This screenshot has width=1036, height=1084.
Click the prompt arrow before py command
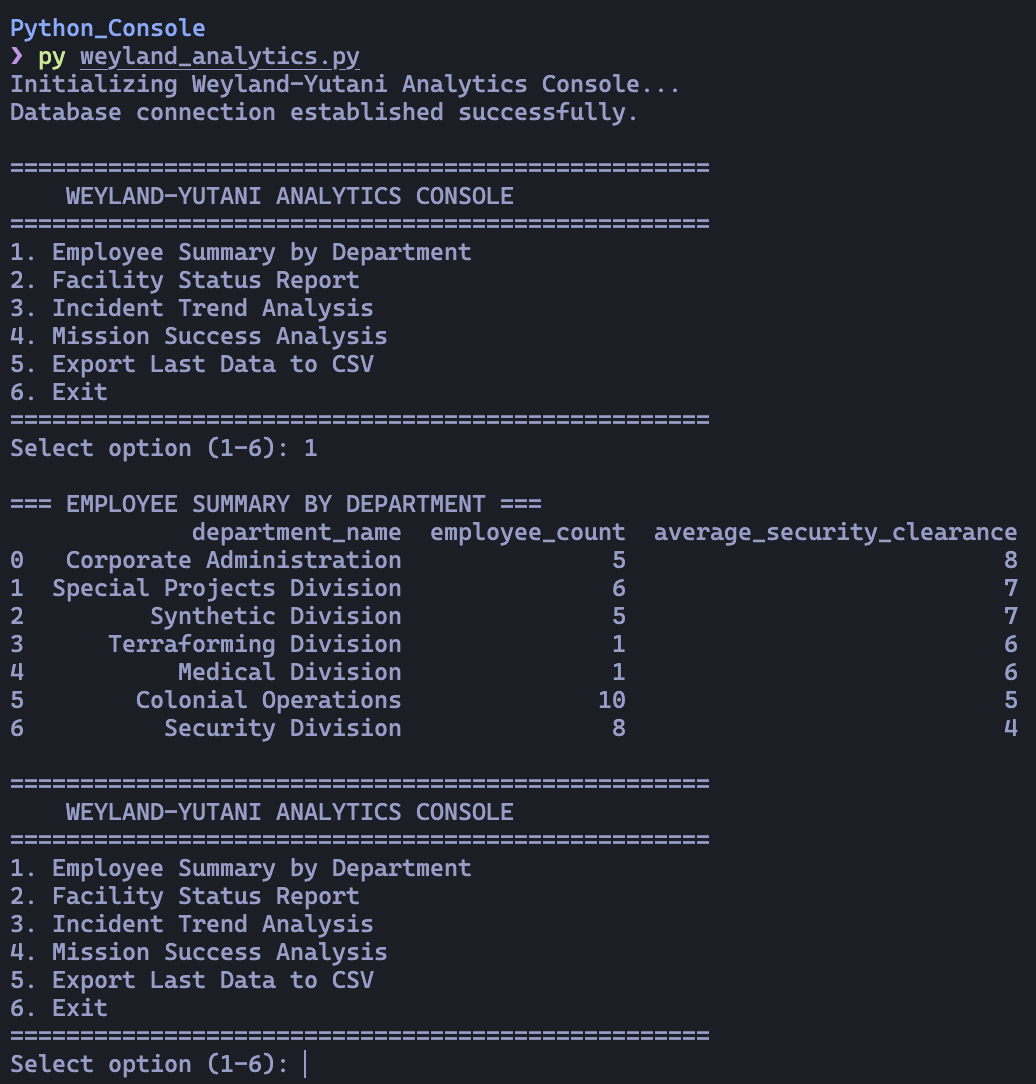17,55
